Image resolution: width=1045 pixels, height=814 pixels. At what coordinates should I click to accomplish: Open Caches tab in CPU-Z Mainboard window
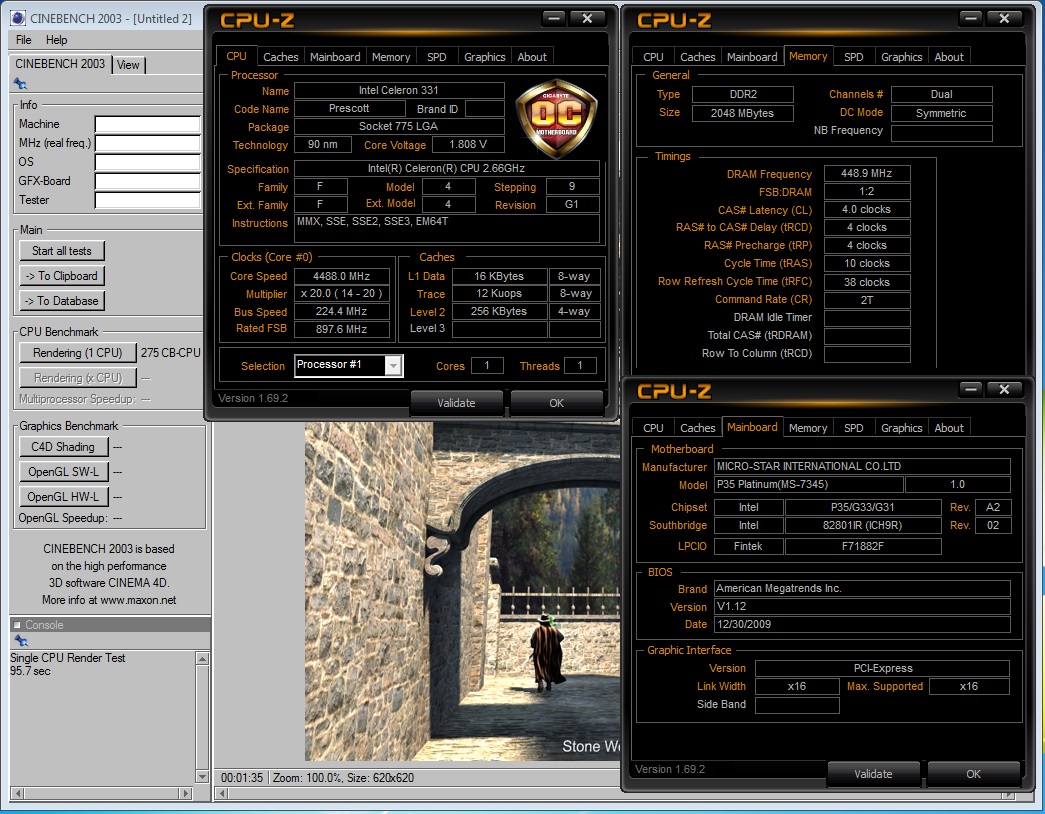point(698,428)
